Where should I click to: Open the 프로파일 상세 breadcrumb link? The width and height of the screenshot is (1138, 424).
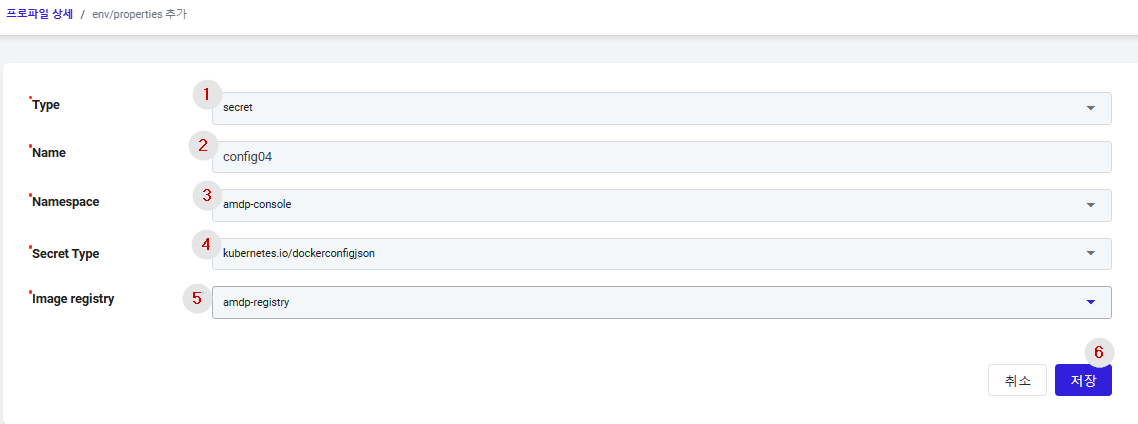pos(40,14)
